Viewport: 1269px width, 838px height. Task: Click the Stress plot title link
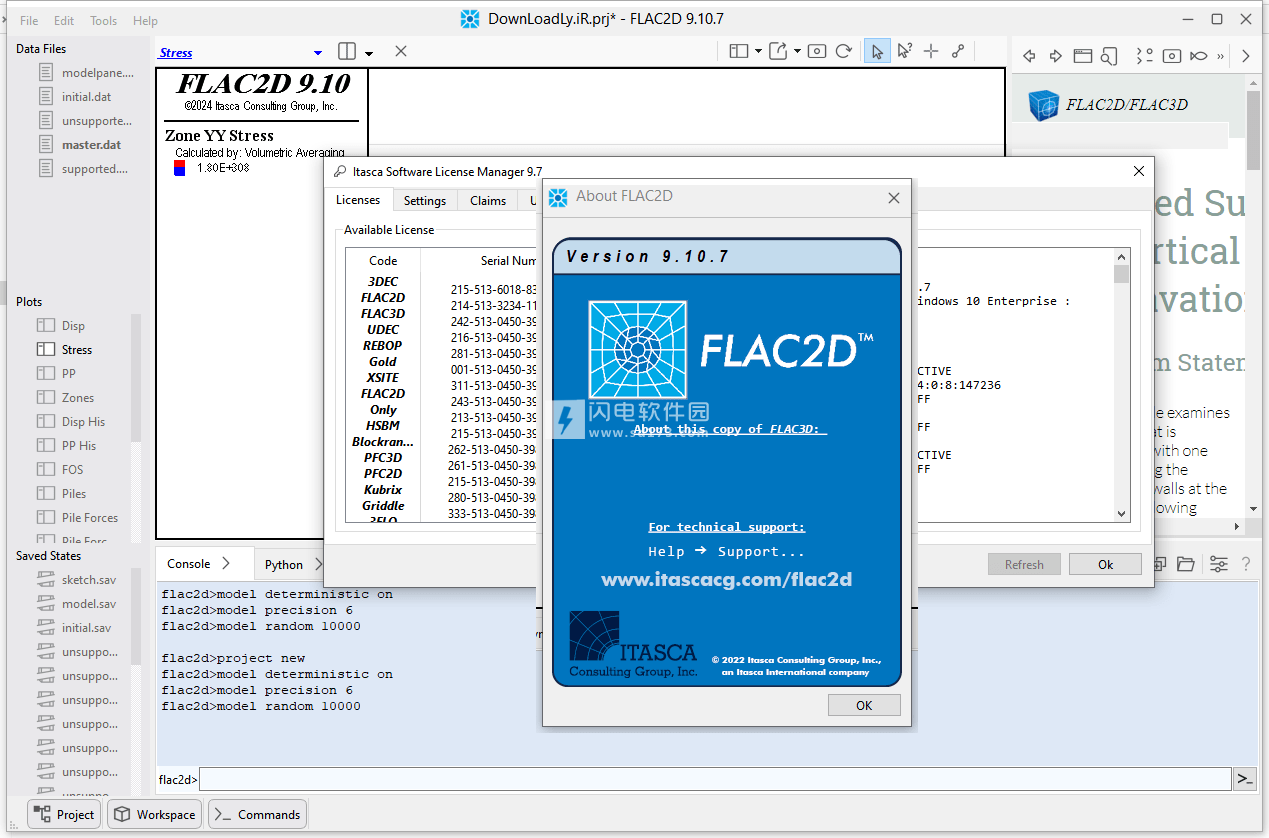[x=176, y=53]
